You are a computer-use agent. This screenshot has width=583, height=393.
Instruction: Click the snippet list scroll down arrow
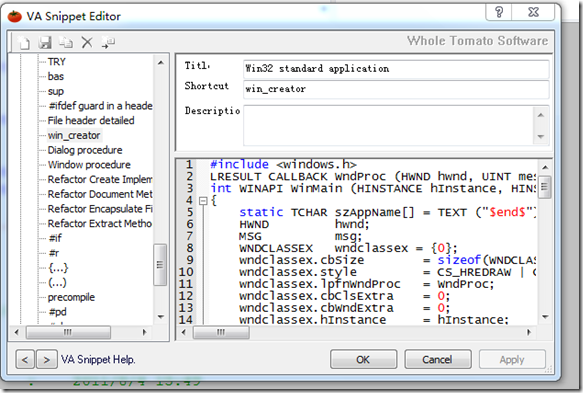pos(161,317)
